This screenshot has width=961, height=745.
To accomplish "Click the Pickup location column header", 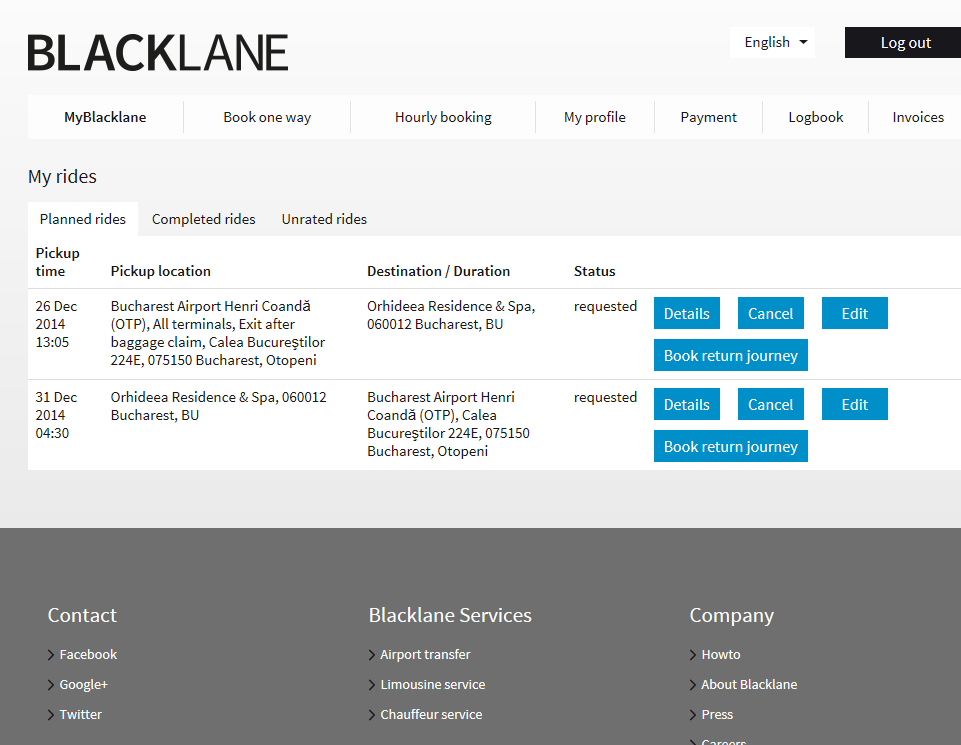I will coord(161,271).
